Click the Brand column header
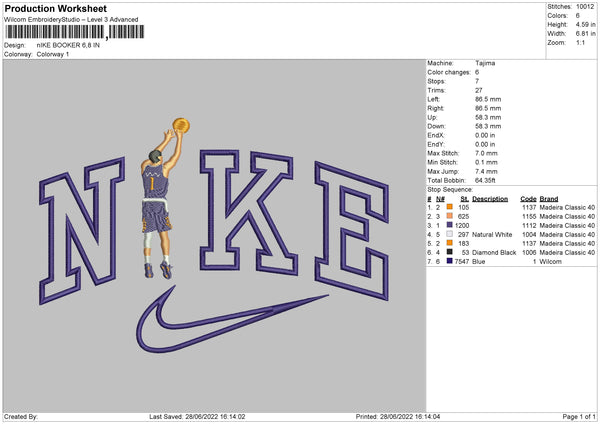The image size is (600, 424). tap(549, 199)
